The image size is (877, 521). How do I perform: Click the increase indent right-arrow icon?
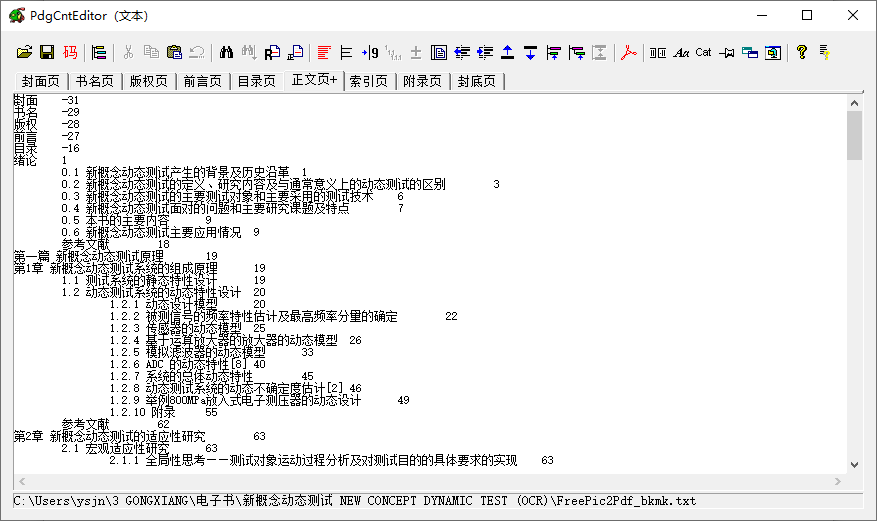pos(485,53)
